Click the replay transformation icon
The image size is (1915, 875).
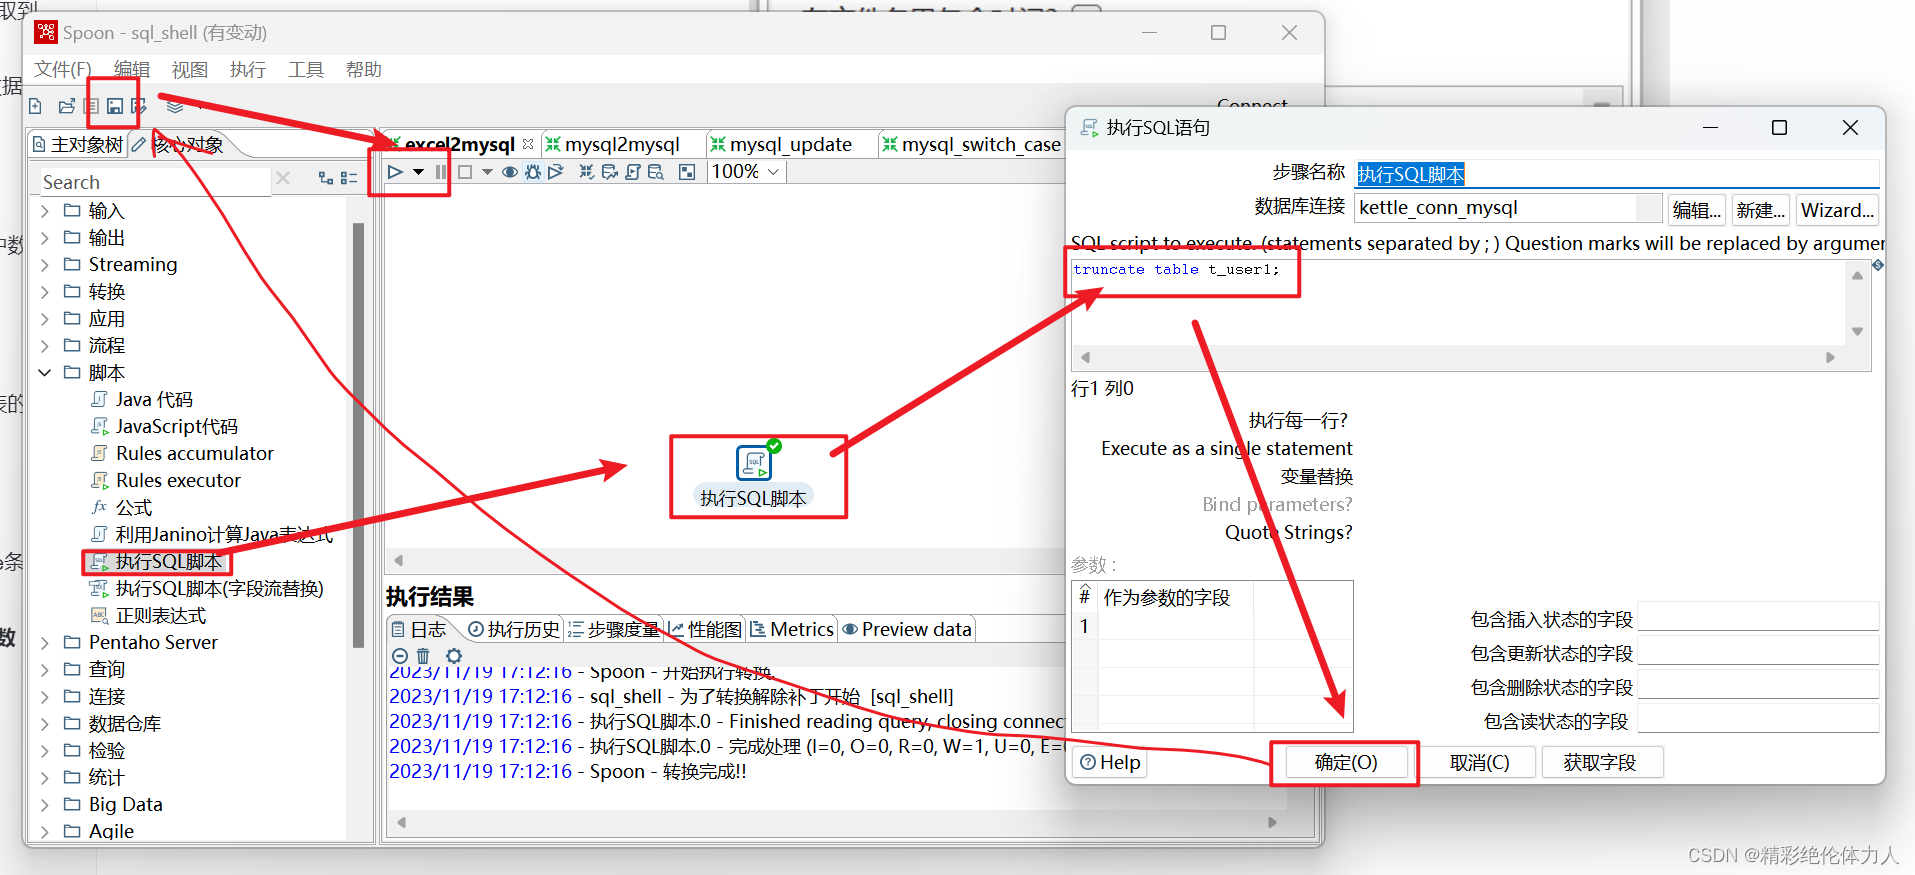tap(556, 172)
